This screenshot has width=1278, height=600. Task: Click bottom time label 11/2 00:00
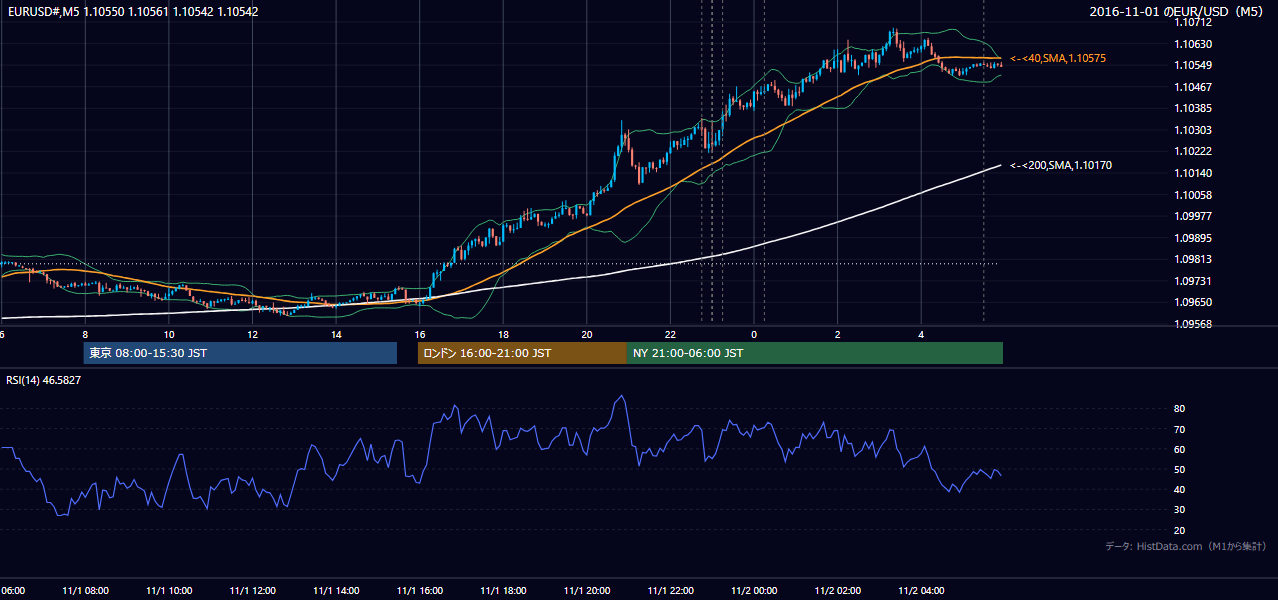coord(753,591)
